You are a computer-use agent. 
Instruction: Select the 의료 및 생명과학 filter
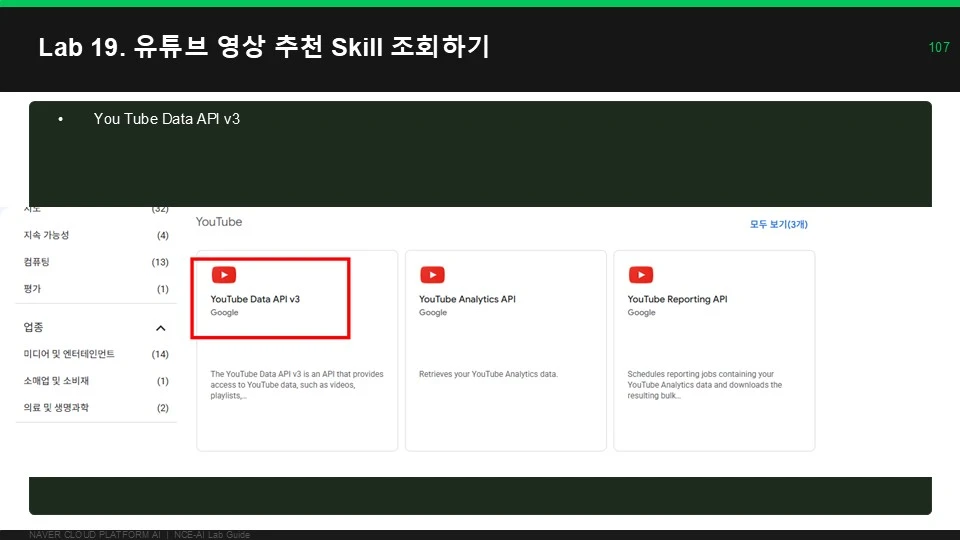click(x=56, y=408)
